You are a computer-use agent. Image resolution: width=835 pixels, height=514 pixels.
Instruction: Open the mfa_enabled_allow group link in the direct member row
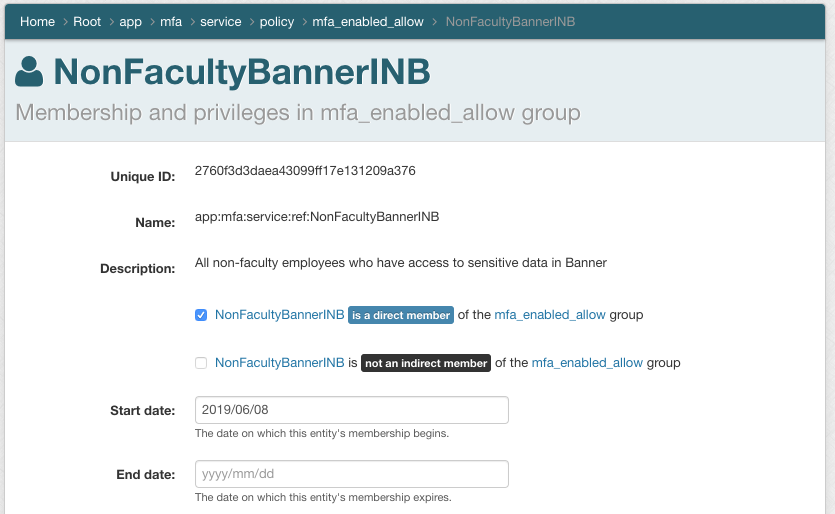[550, 315]
